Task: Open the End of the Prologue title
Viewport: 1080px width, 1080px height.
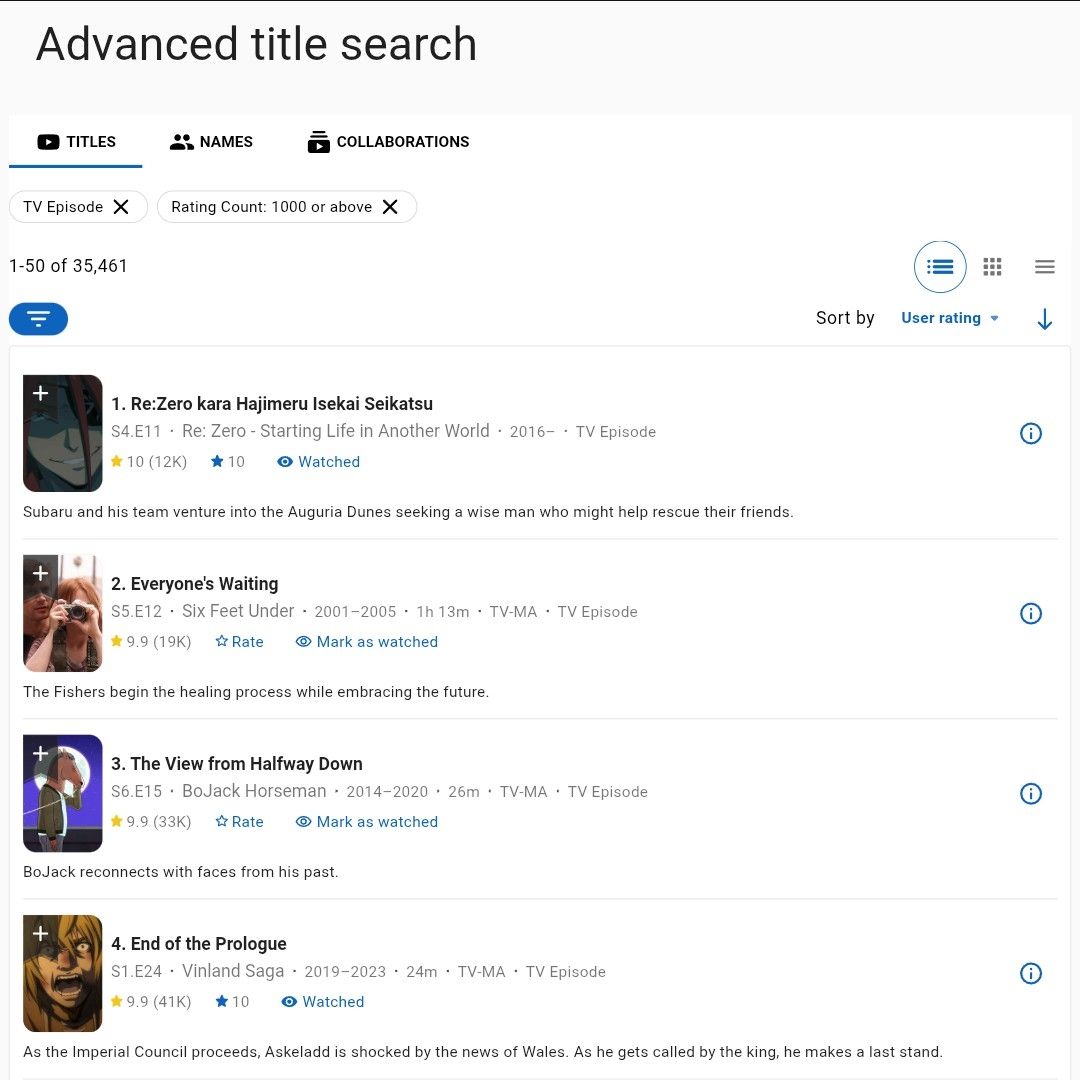Action: click(x=199, y=944)
